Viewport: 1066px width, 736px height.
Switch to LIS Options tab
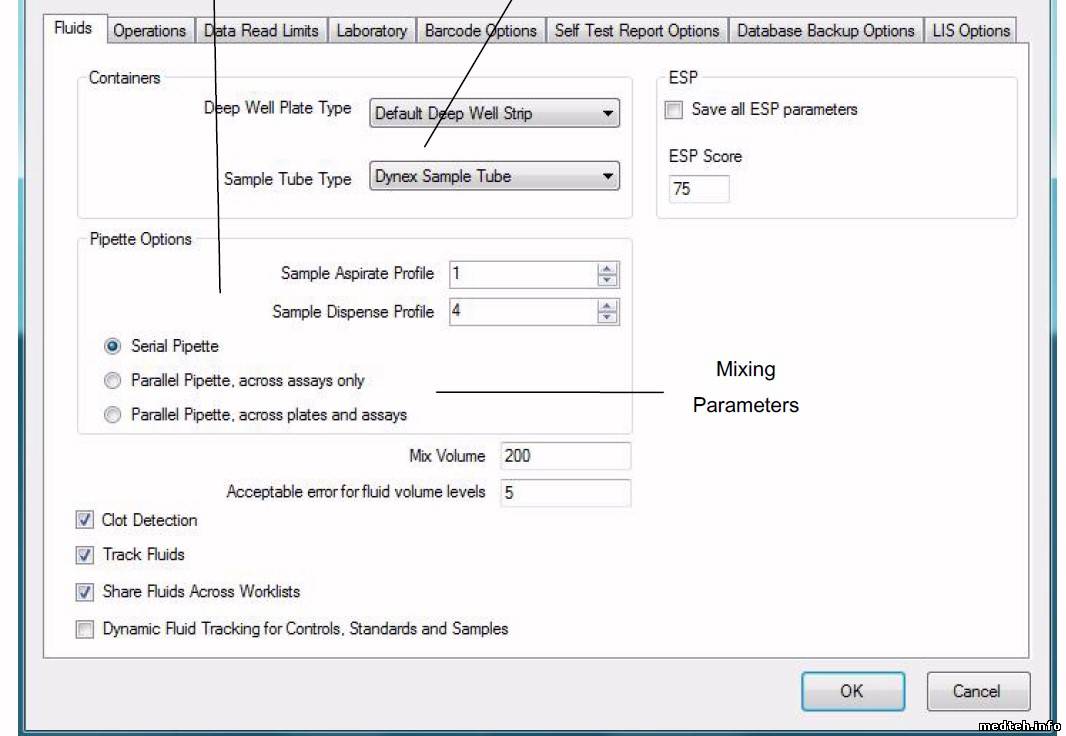(971, 31)
